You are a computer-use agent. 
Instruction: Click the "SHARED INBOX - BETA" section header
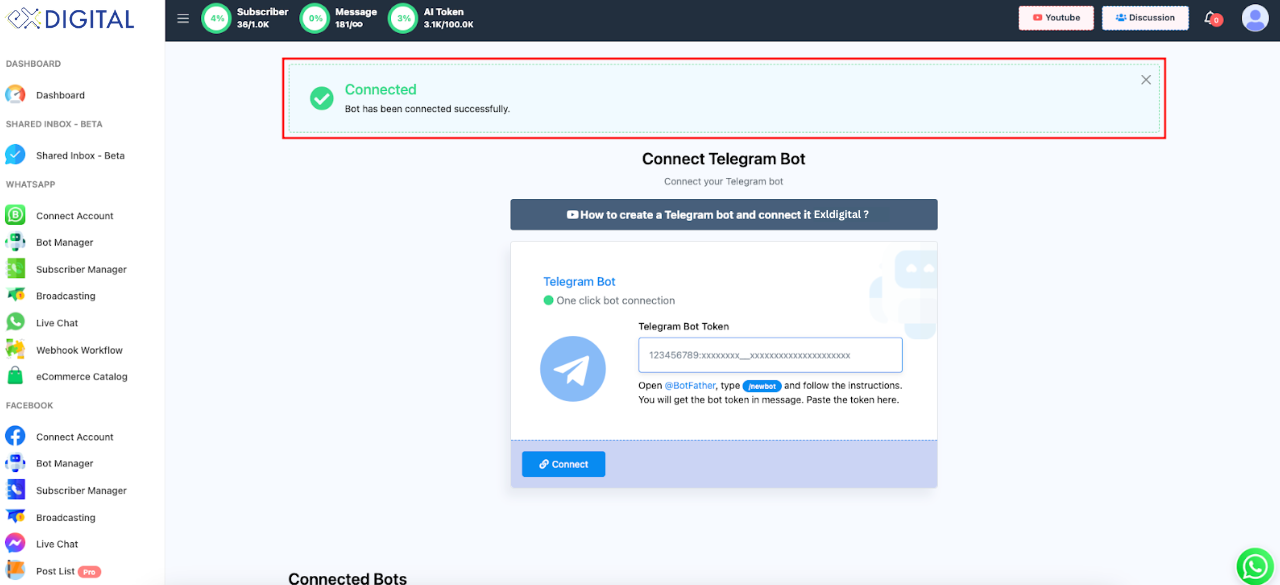[54, 124]
